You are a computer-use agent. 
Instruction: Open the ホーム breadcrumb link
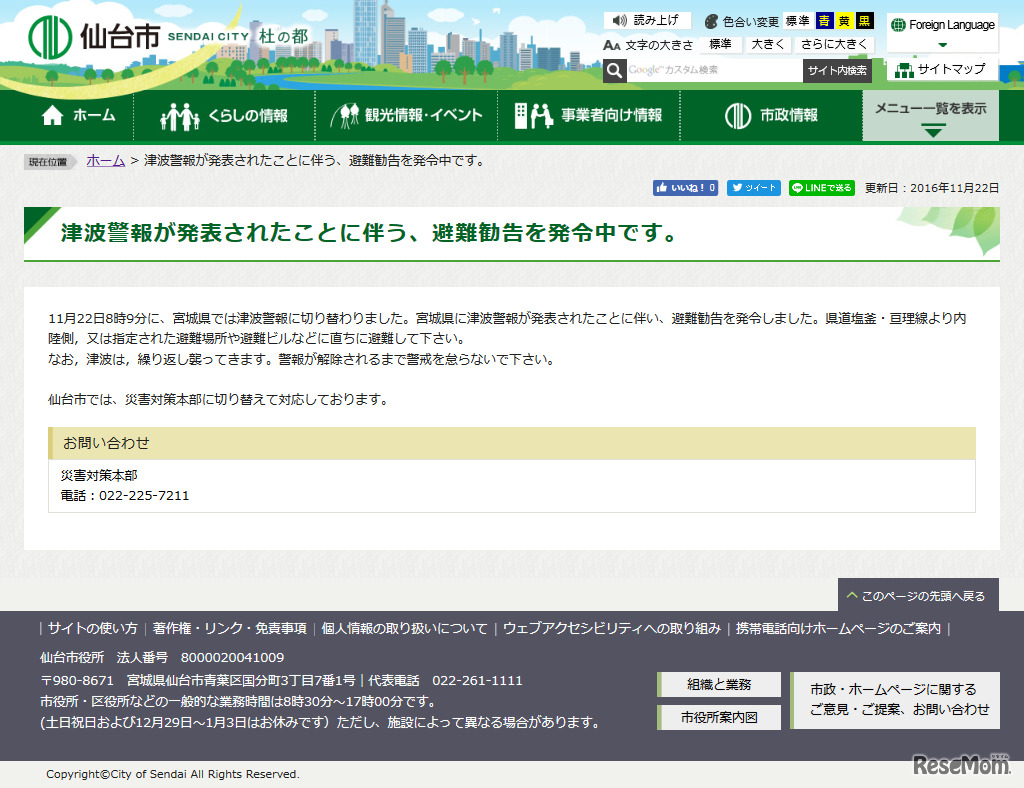pos(105,160)
